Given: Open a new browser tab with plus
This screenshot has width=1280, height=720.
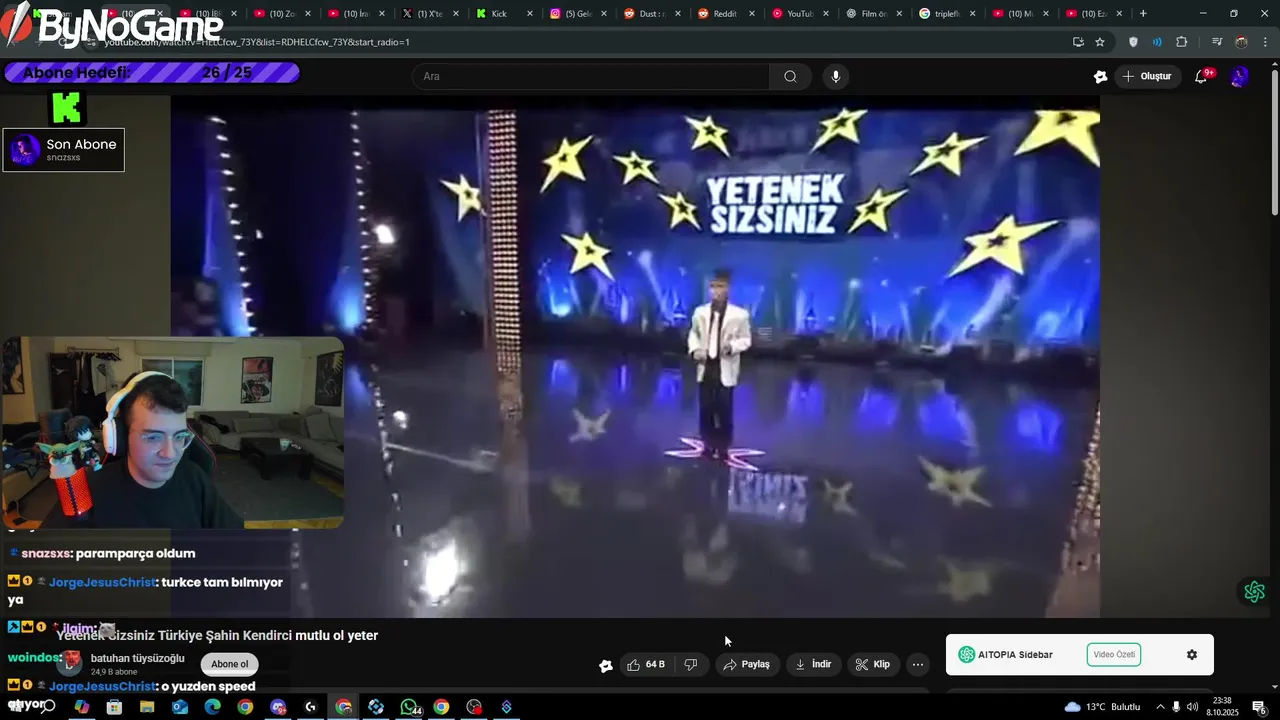Looking at the screenshot, I should [x=1143, y=14].
